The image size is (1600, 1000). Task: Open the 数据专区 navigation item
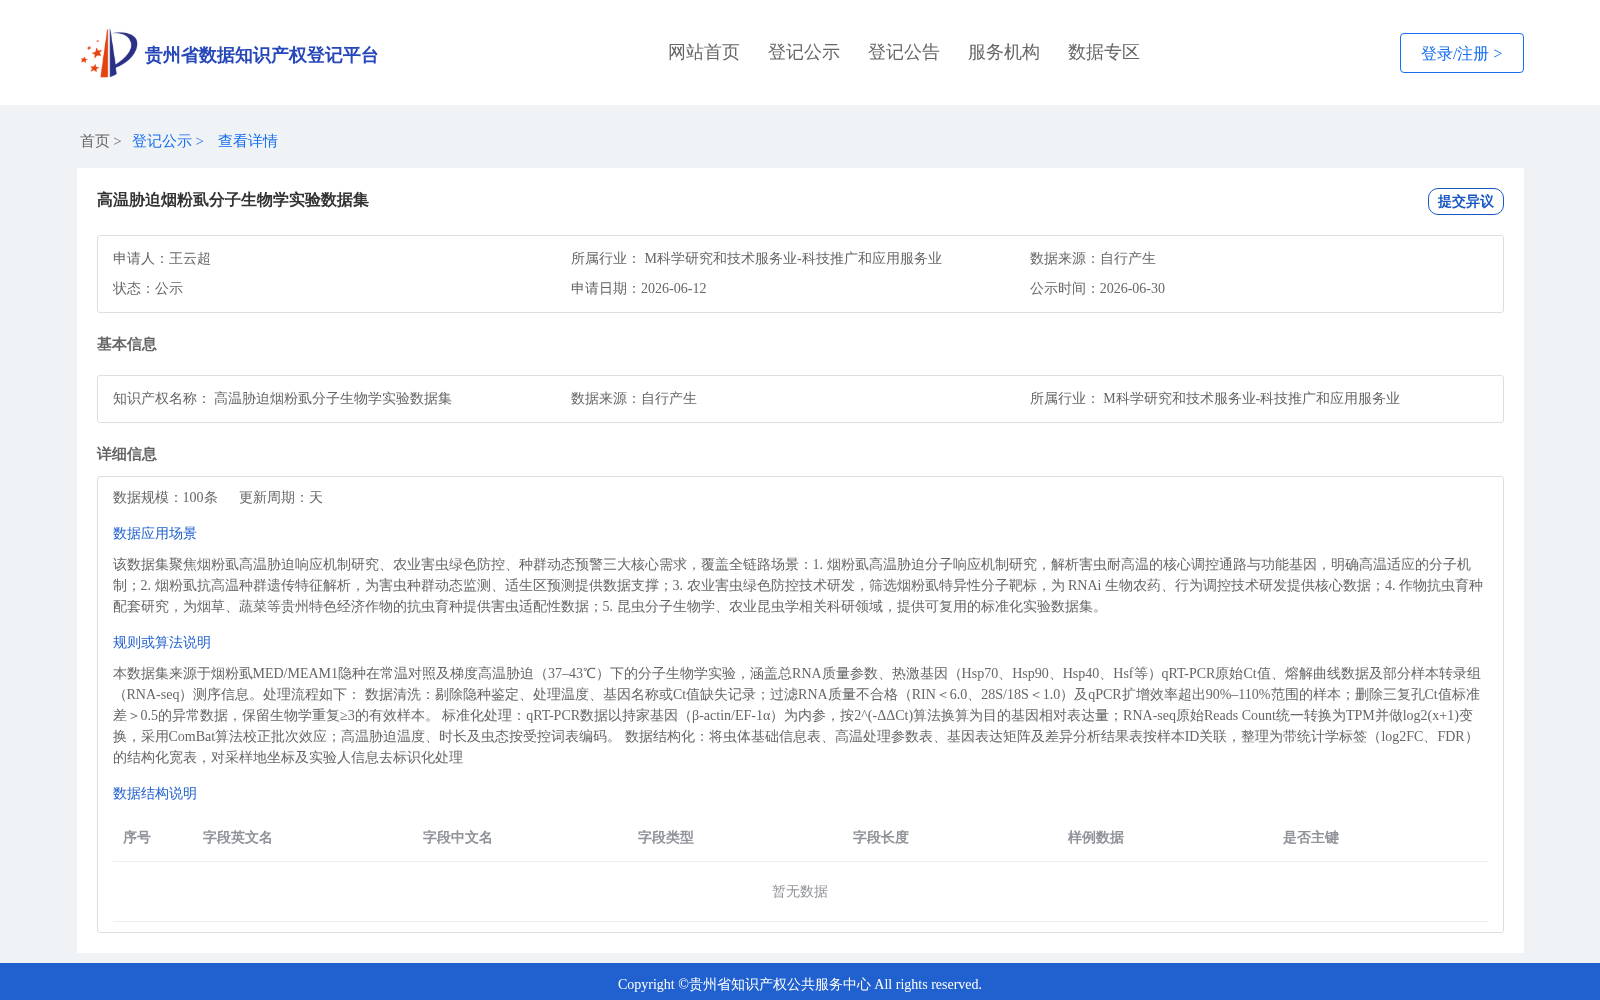tap(1104, 52)
